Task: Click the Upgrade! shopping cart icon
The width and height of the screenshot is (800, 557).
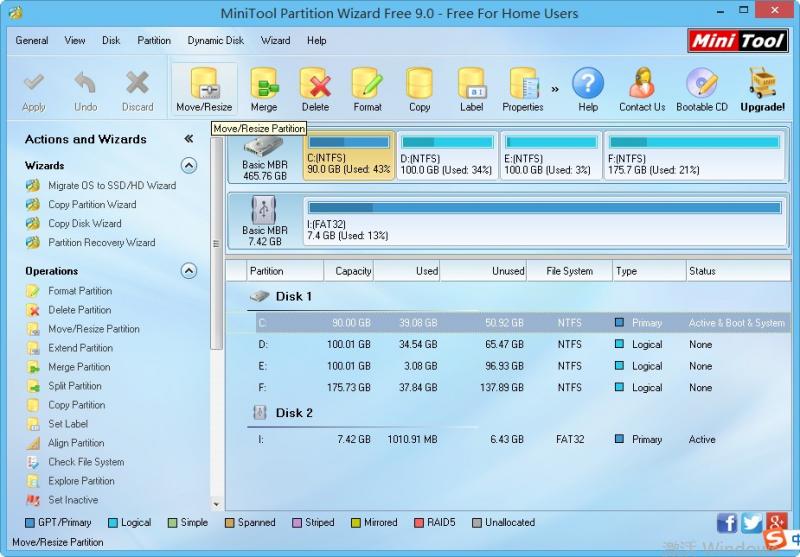Action: 763,90
